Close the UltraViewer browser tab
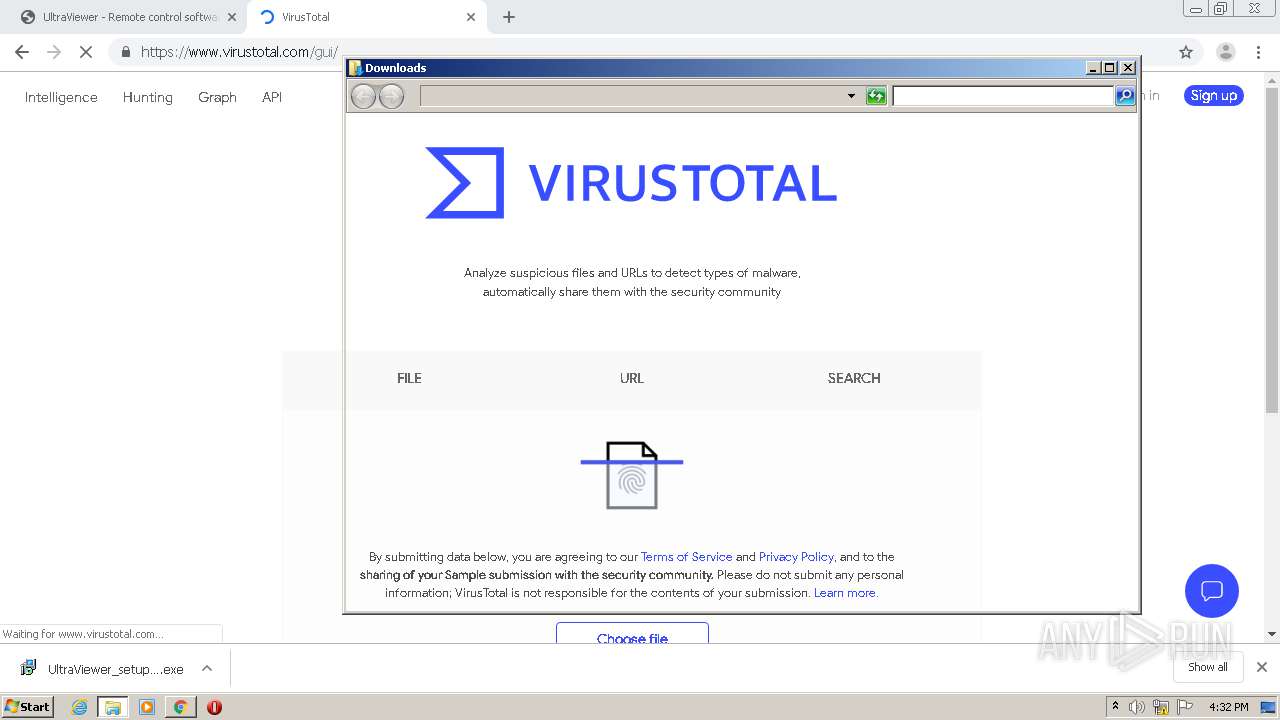This screenshot has width=1280, height=720. pyautogui.click(x=232, y=17)
